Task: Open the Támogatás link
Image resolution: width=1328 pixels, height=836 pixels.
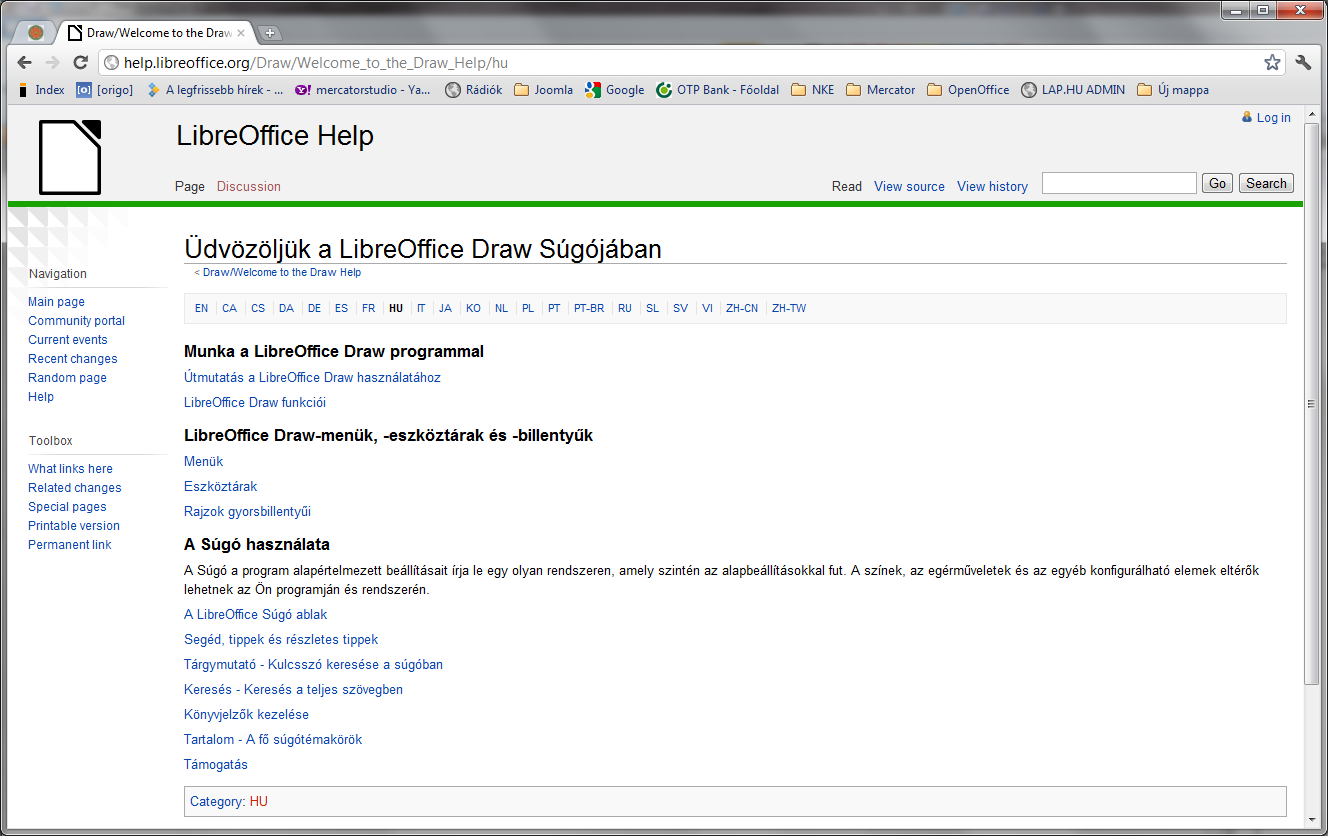Action: pyautogui.click(x=215, y=765)
